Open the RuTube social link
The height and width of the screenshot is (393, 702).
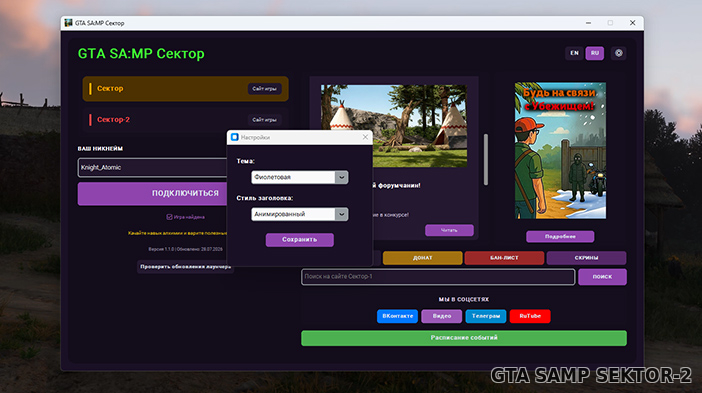pos(530,316)
